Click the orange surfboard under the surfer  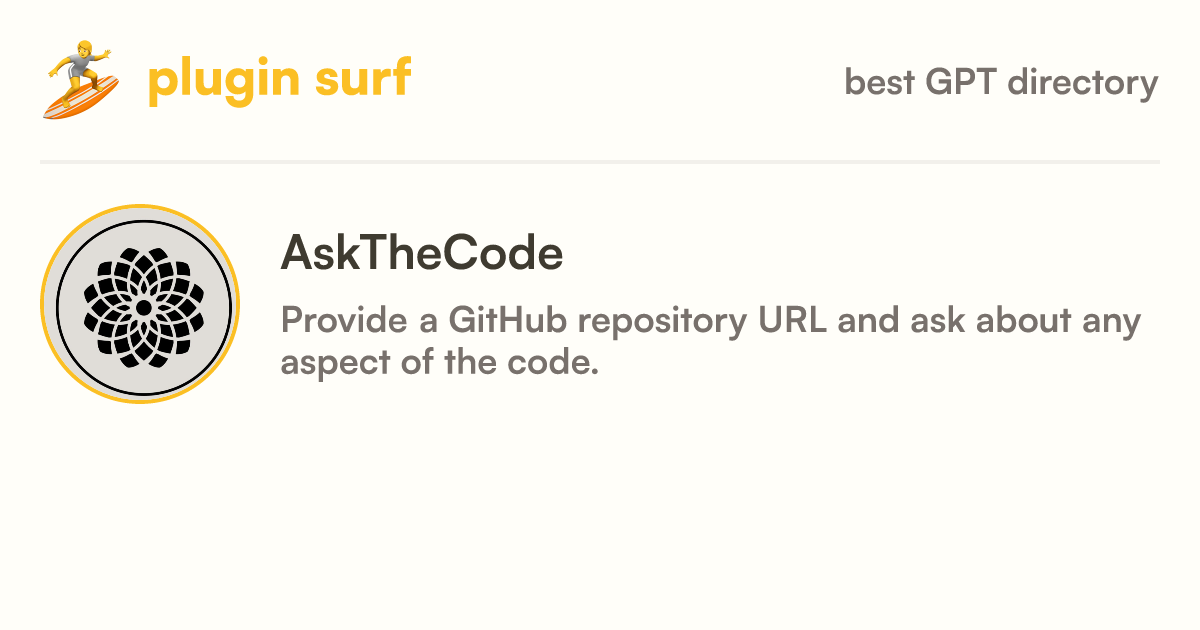point(80,99)
